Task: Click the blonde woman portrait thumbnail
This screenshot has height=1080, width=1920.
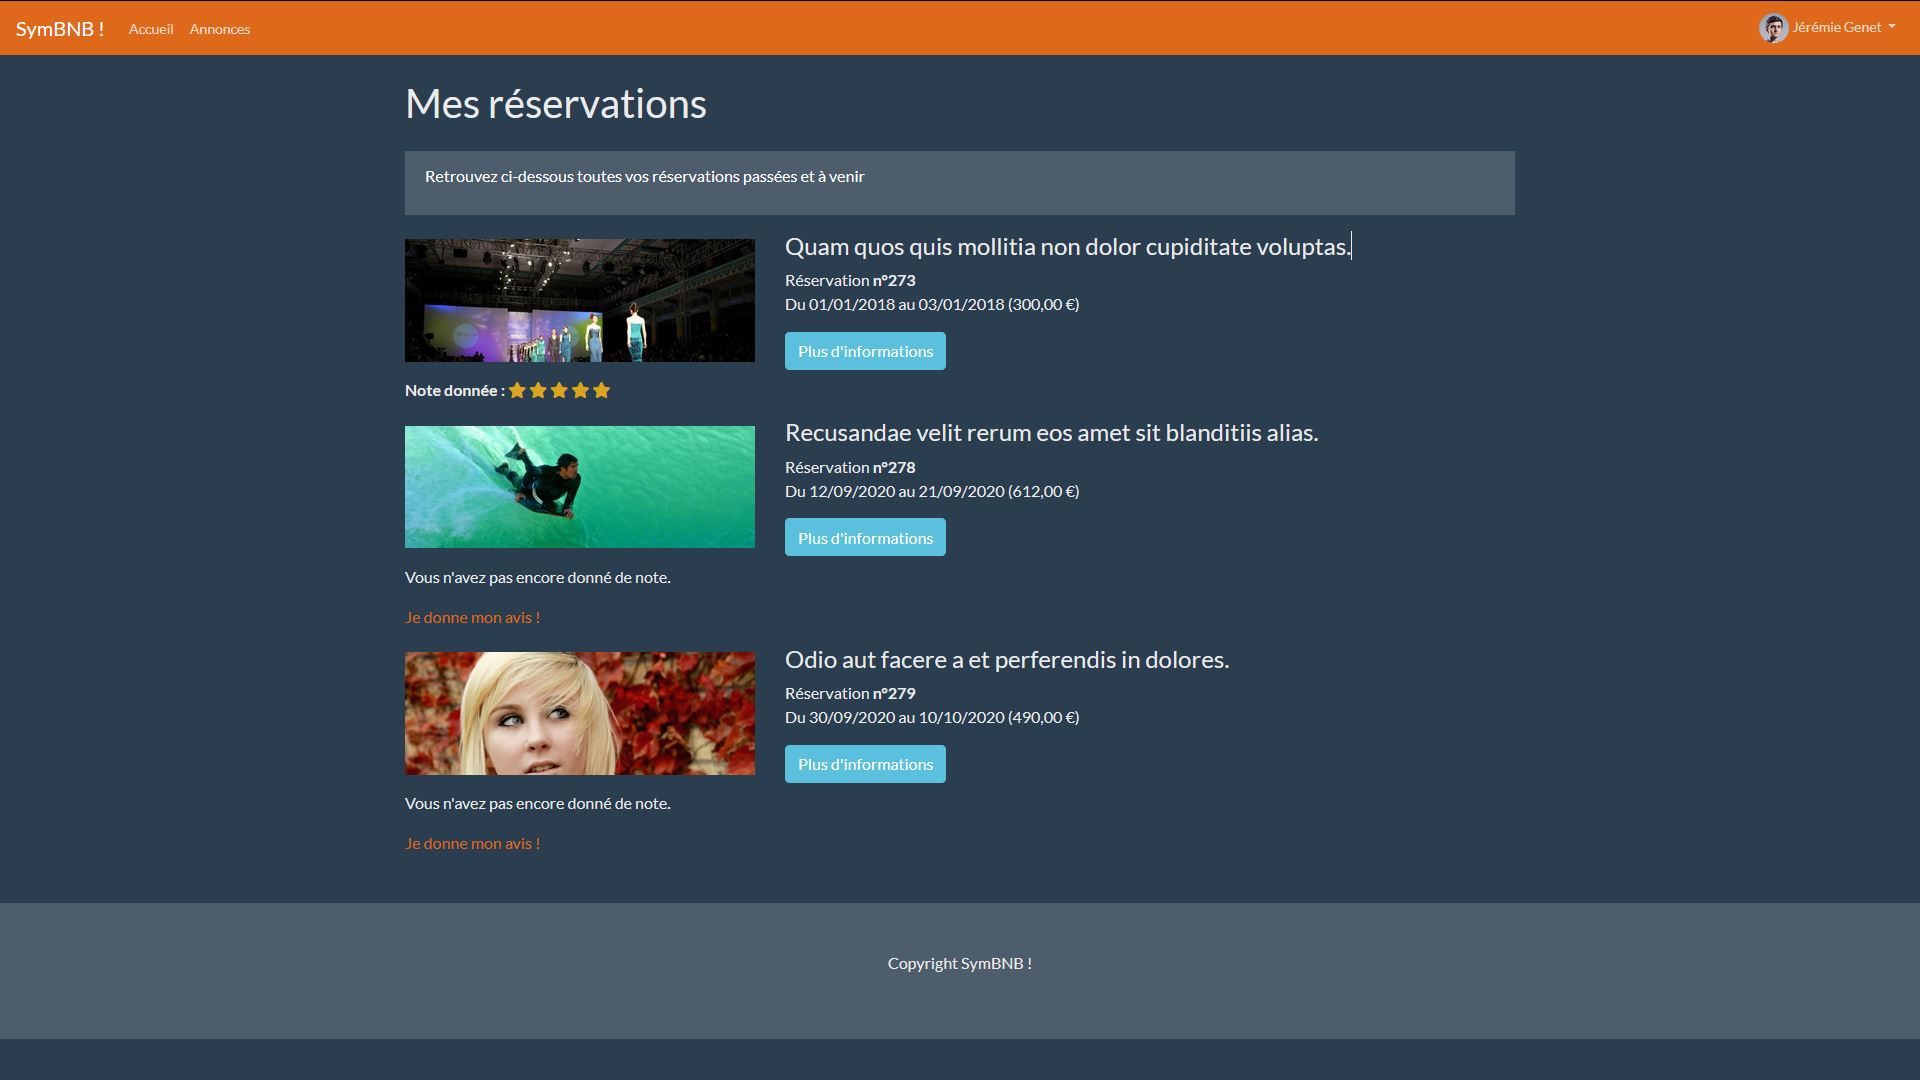Action: click(580, 713)
